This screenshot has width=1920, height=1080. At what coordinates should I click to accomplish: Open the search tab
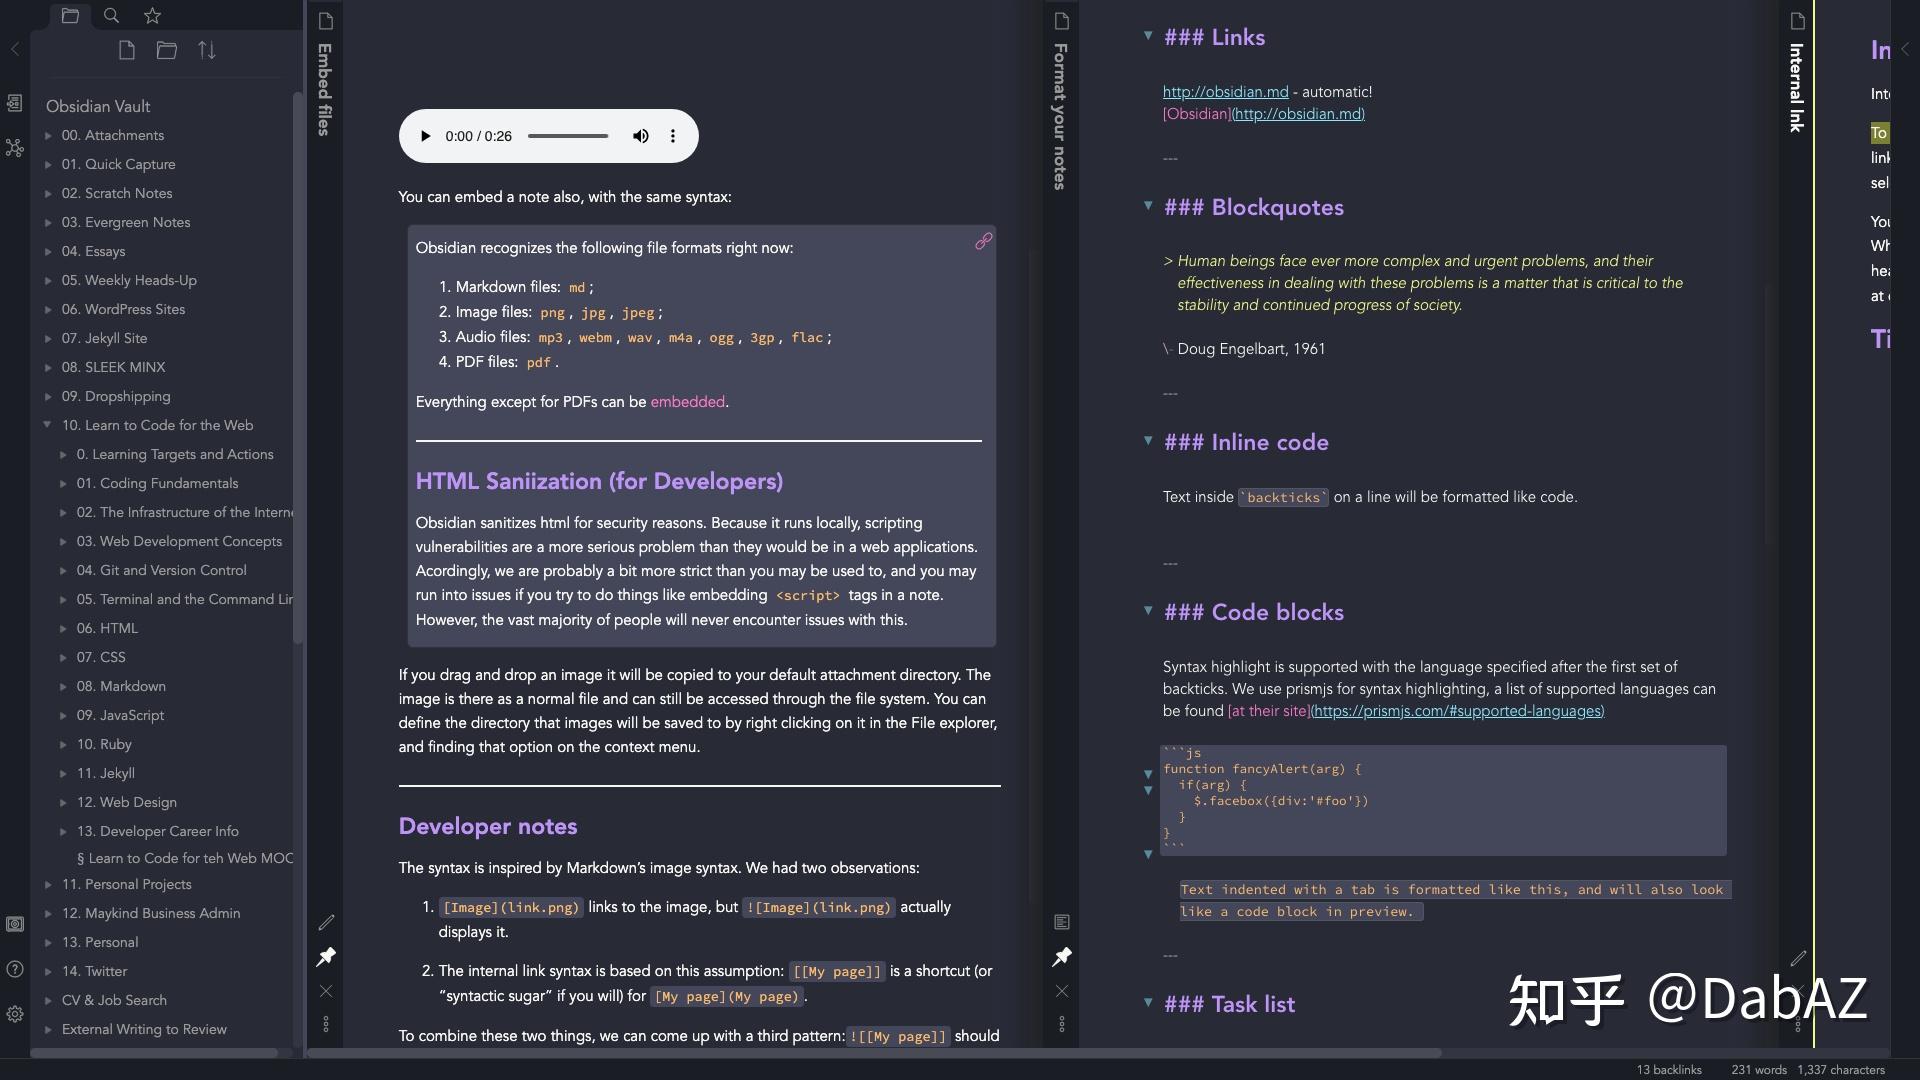[x=111, y=15]
